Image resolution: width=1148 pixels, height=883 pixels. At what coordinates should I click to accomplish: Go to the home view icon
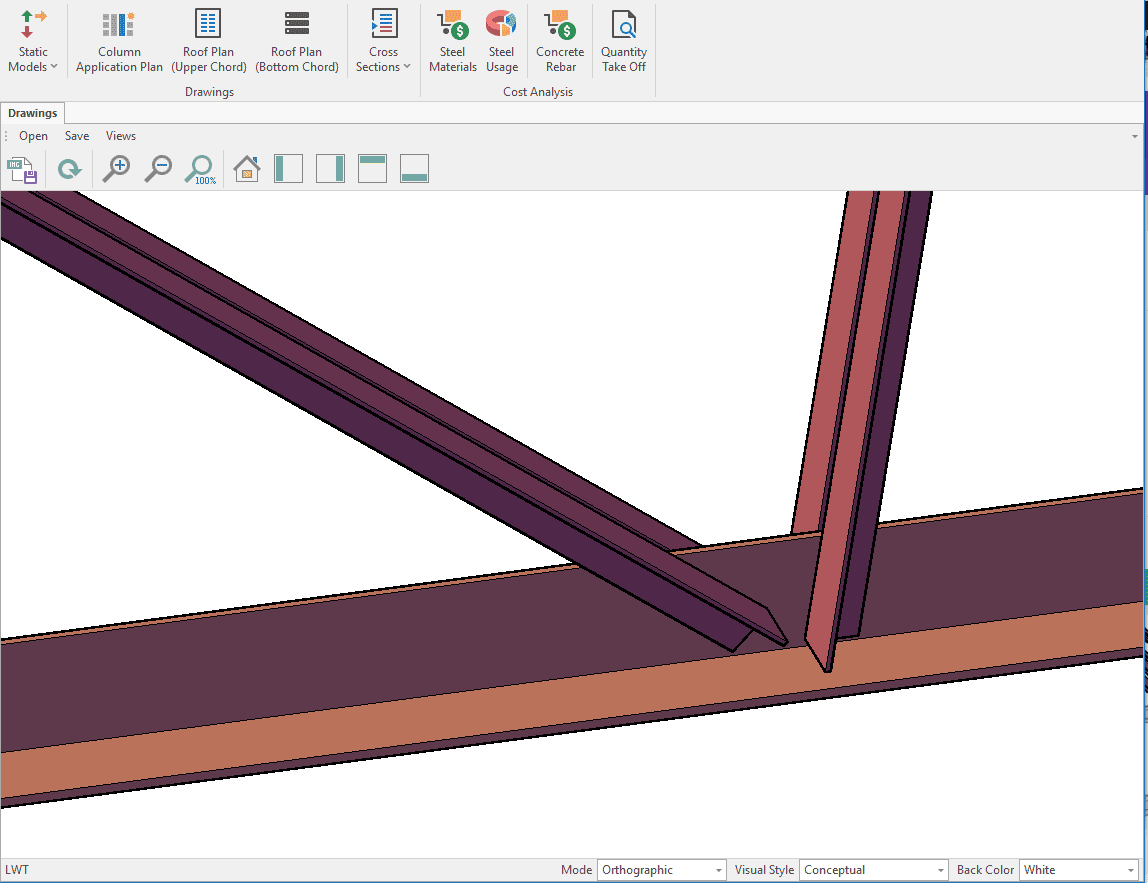[247, 169]
